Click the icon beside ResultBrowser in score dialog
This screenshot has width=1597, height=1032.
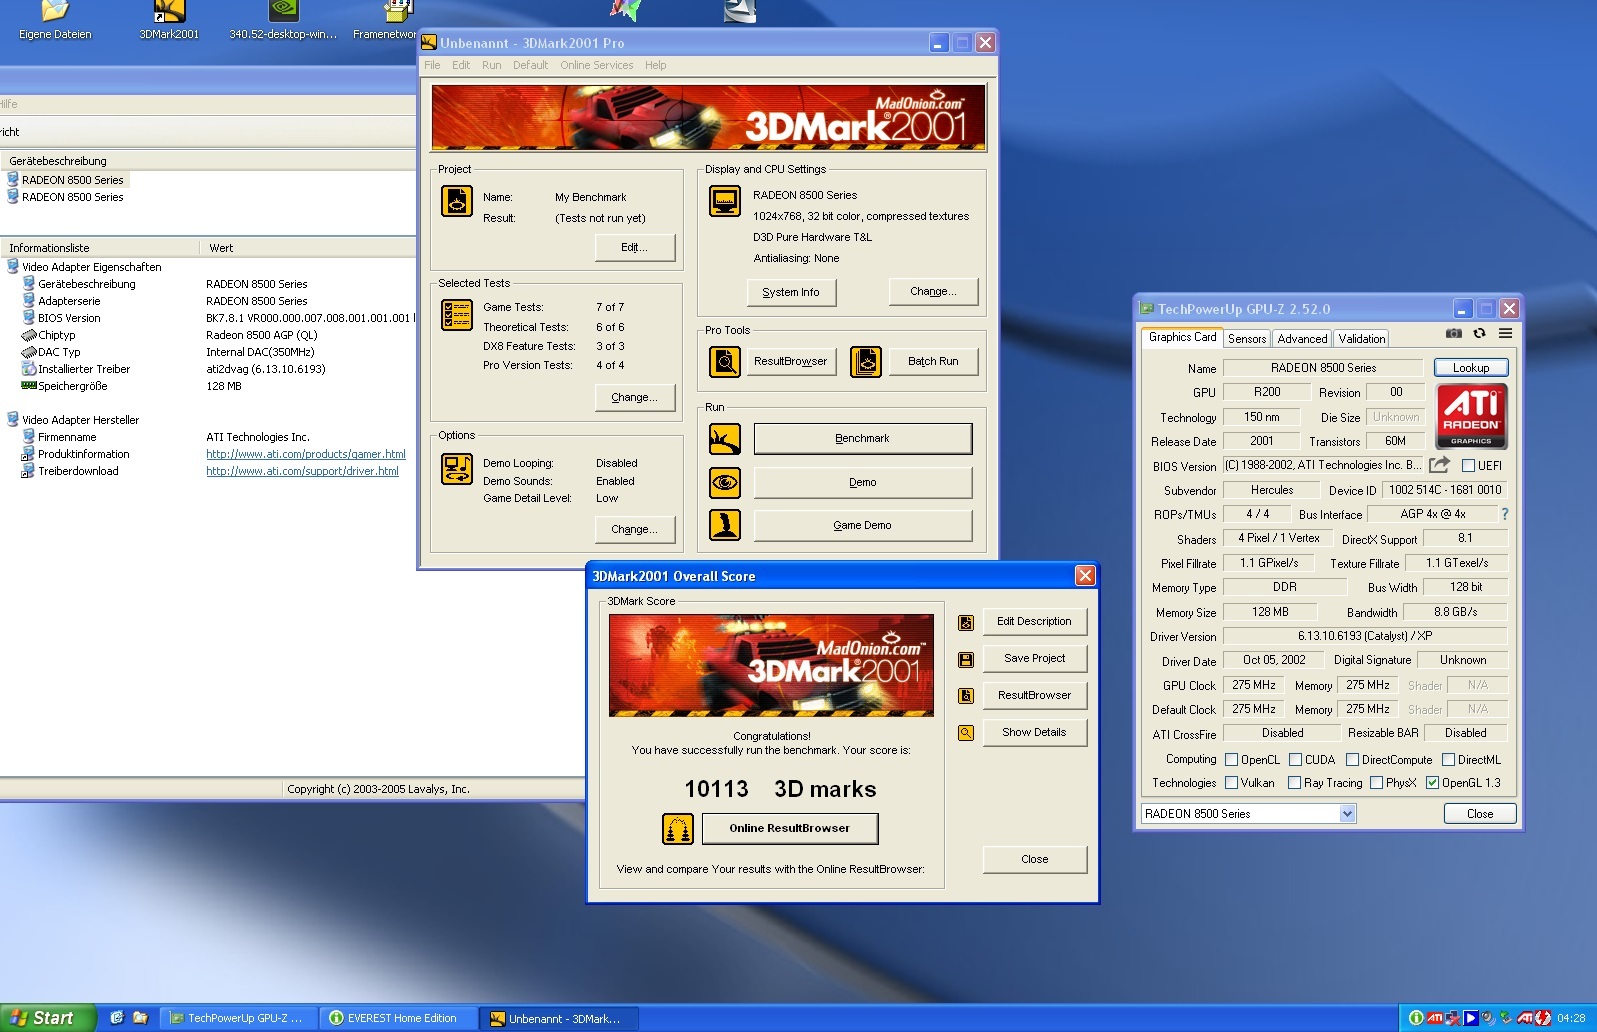click(x=966, y=696)
